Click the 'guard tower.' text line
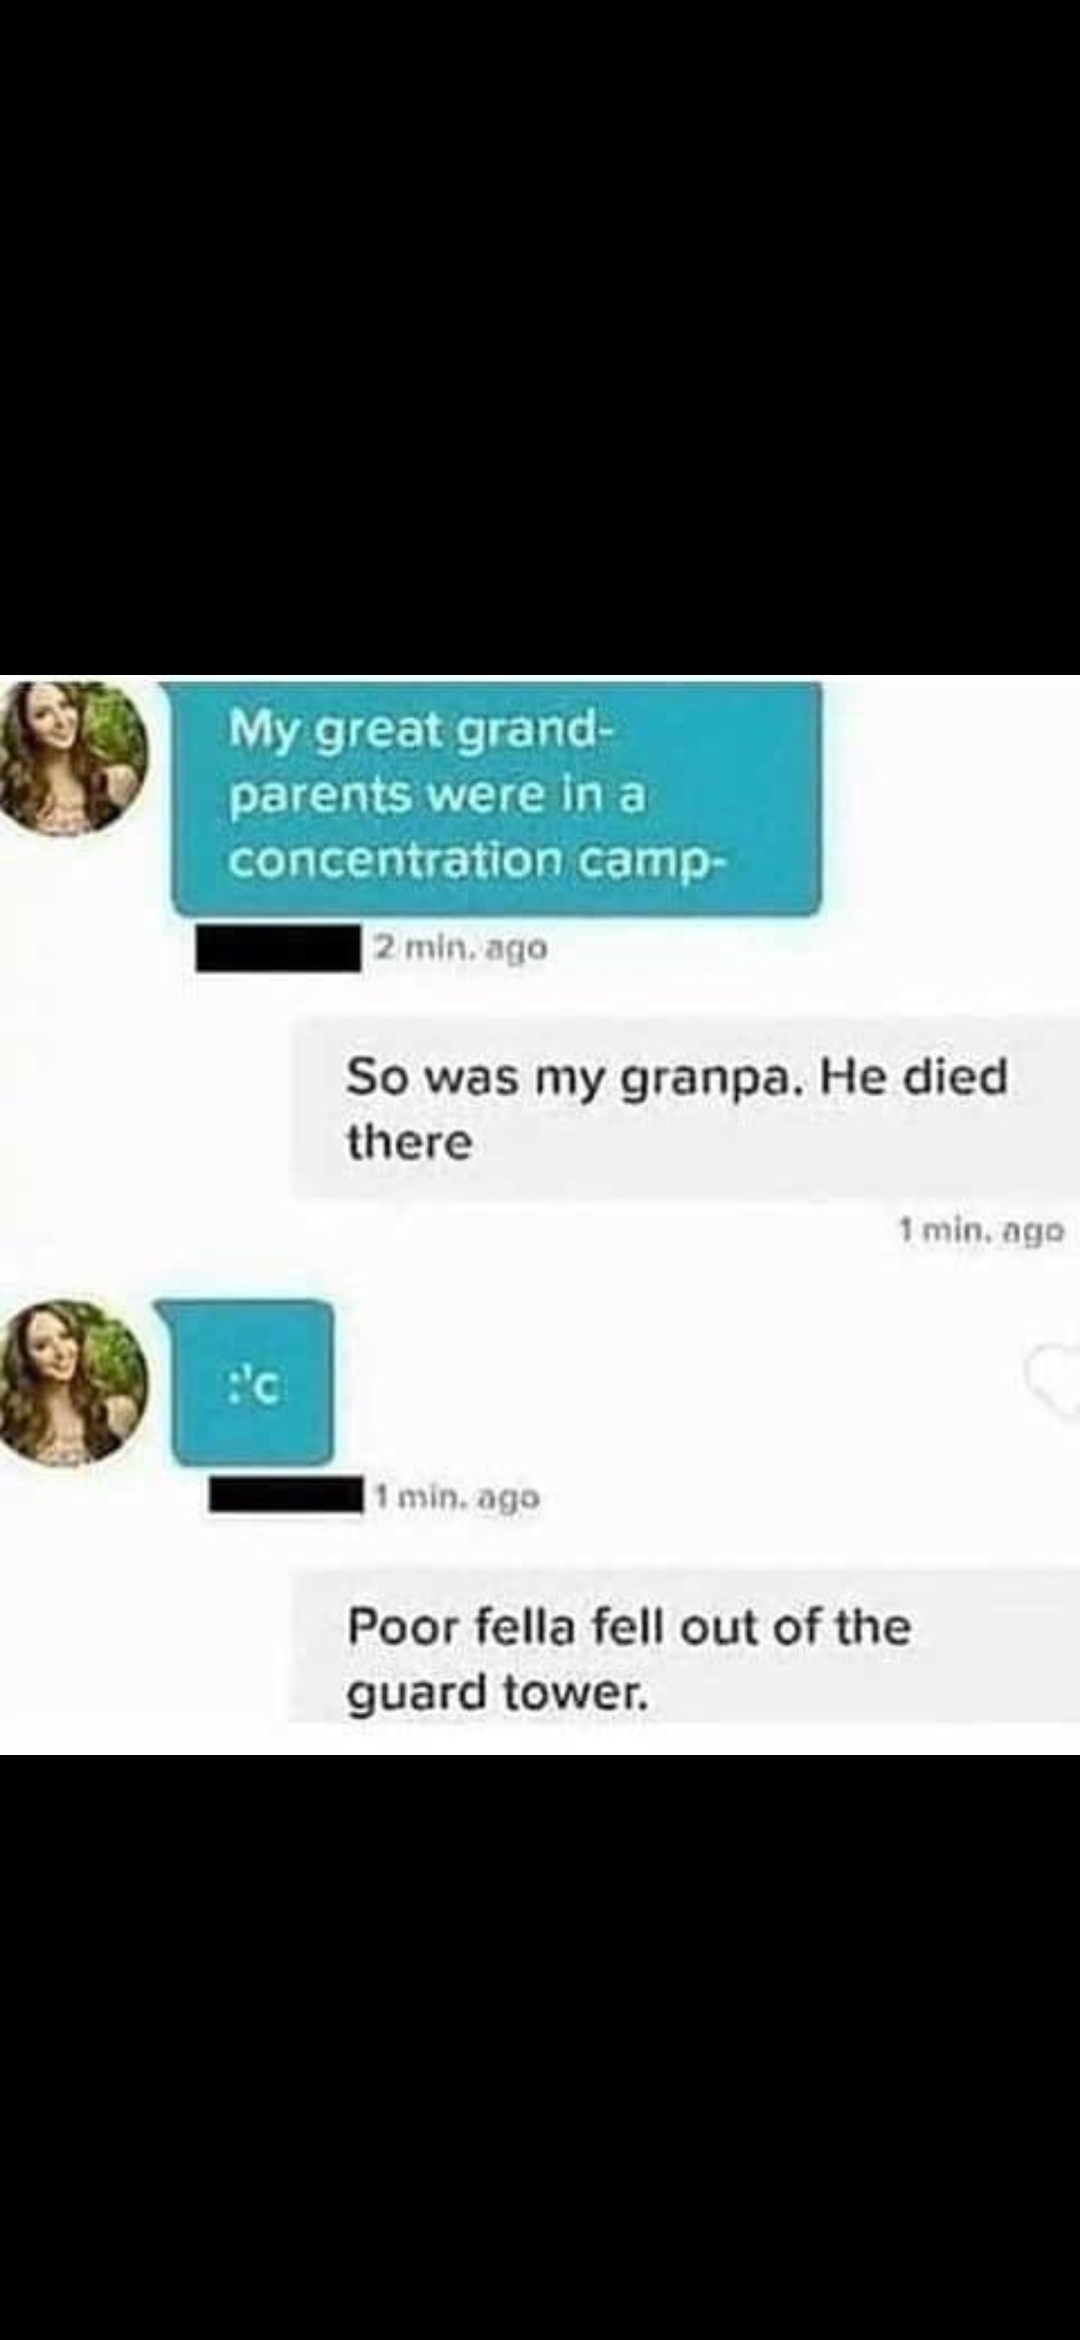This screenshot has height=2340, width=1080. click(497, 1694)
